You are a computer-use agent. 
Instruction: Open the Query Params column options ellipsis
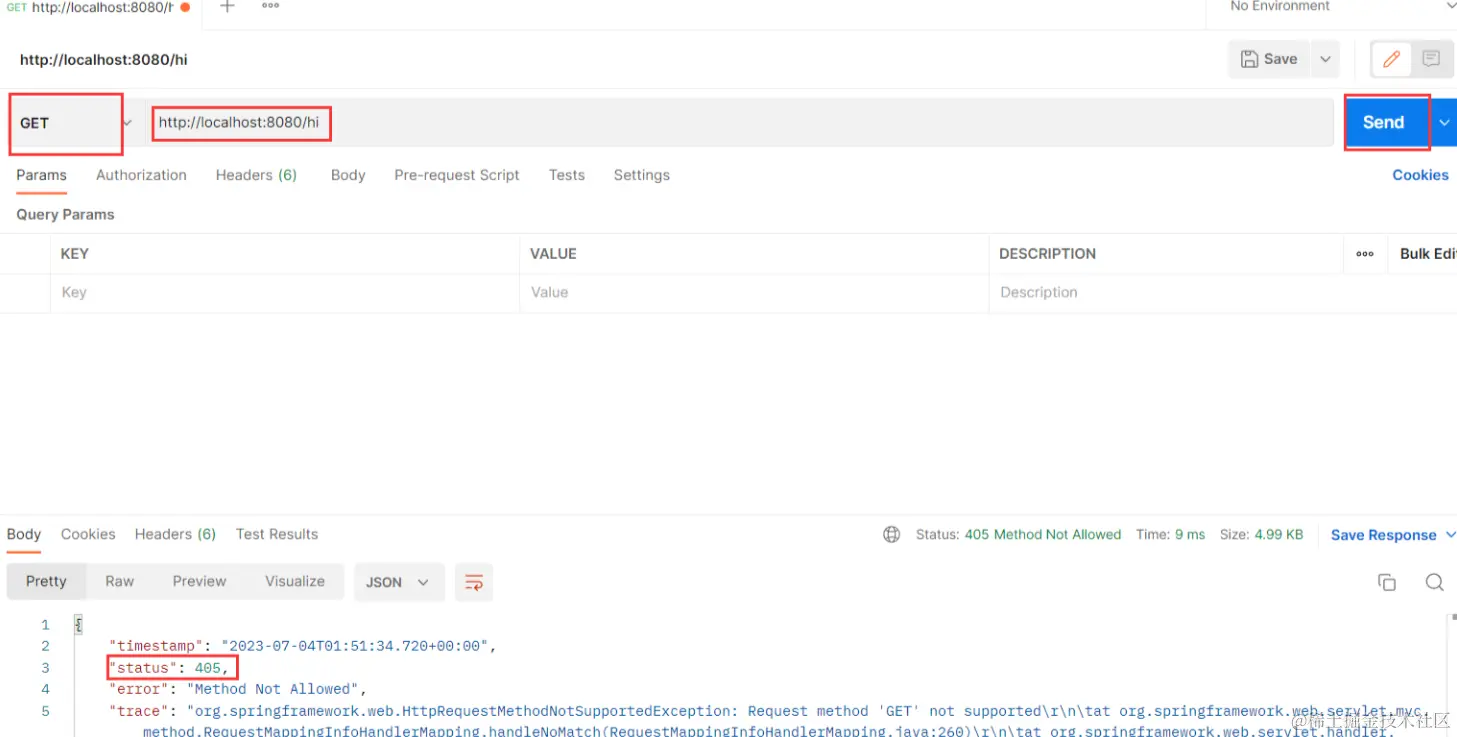click(1365, 254)
